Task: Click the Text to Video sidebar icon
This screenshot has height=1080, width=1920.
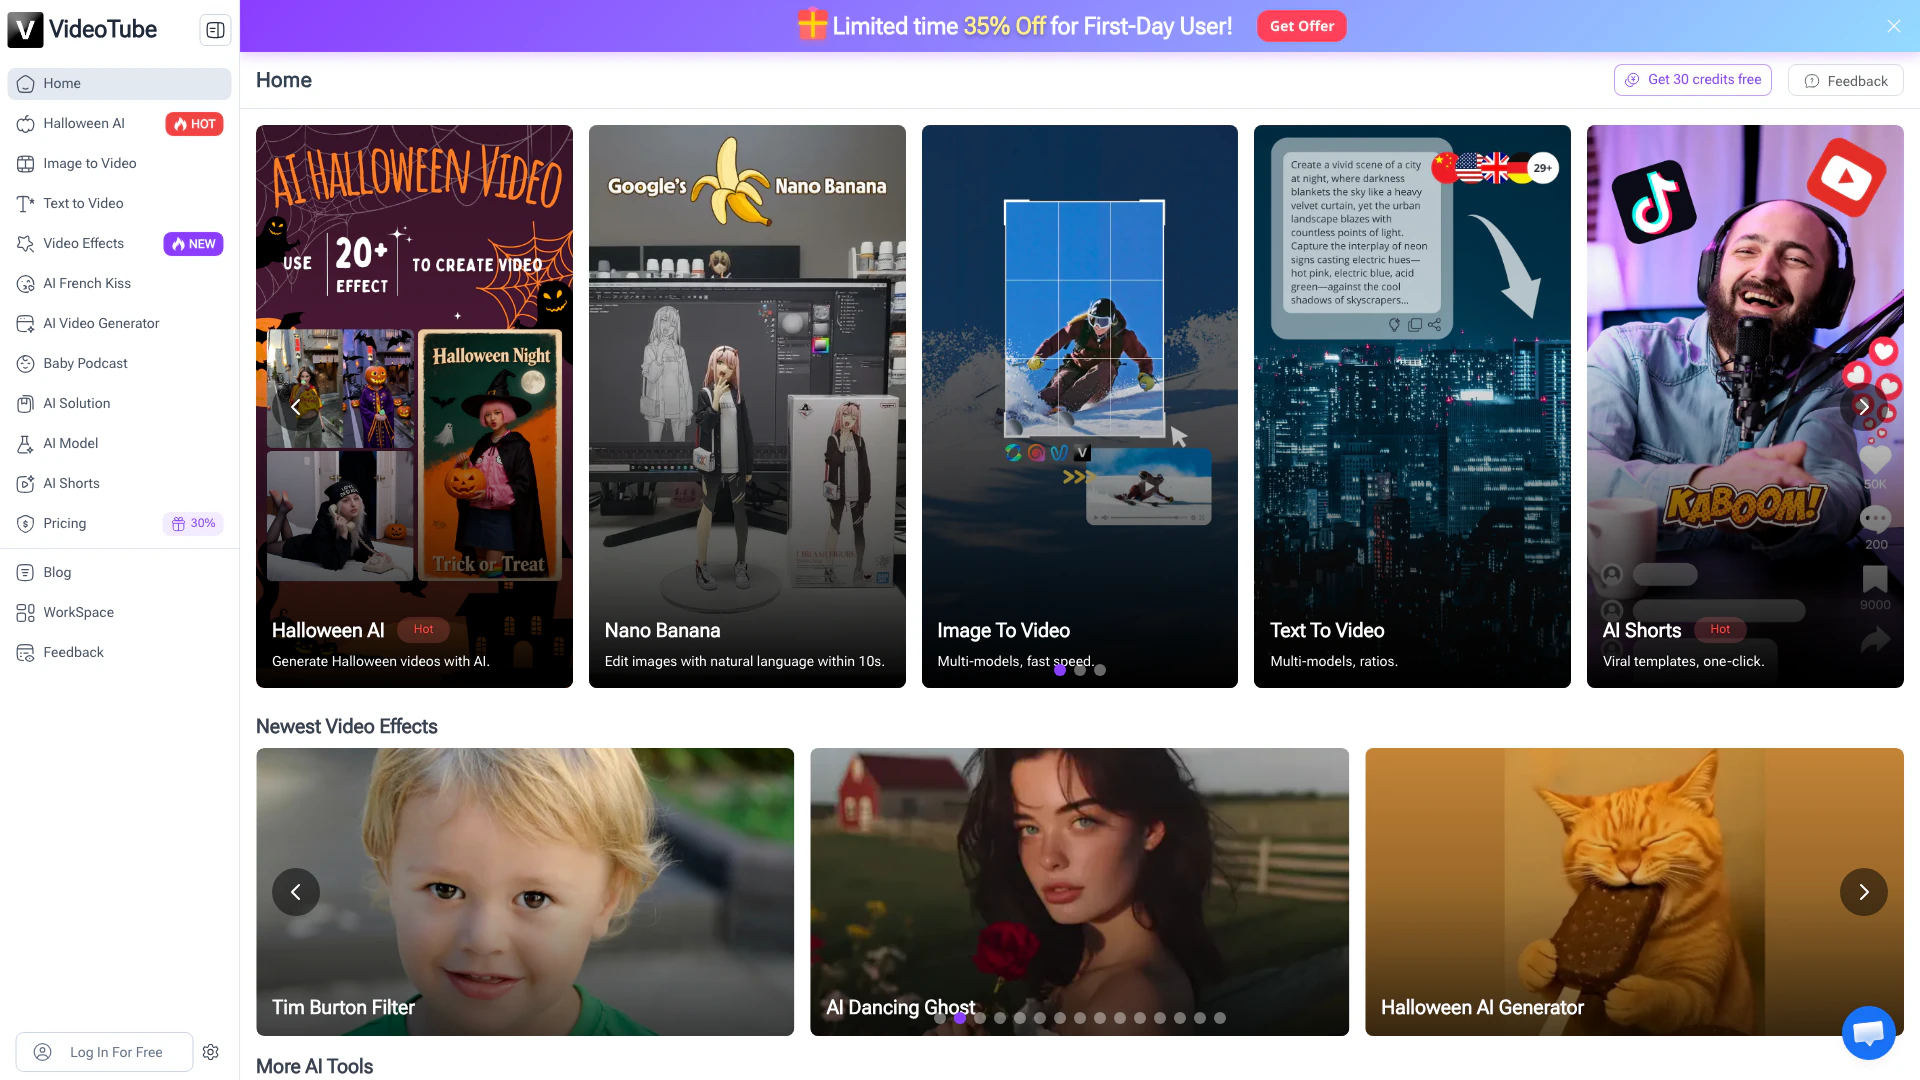Action: click(x=25, y=204)
